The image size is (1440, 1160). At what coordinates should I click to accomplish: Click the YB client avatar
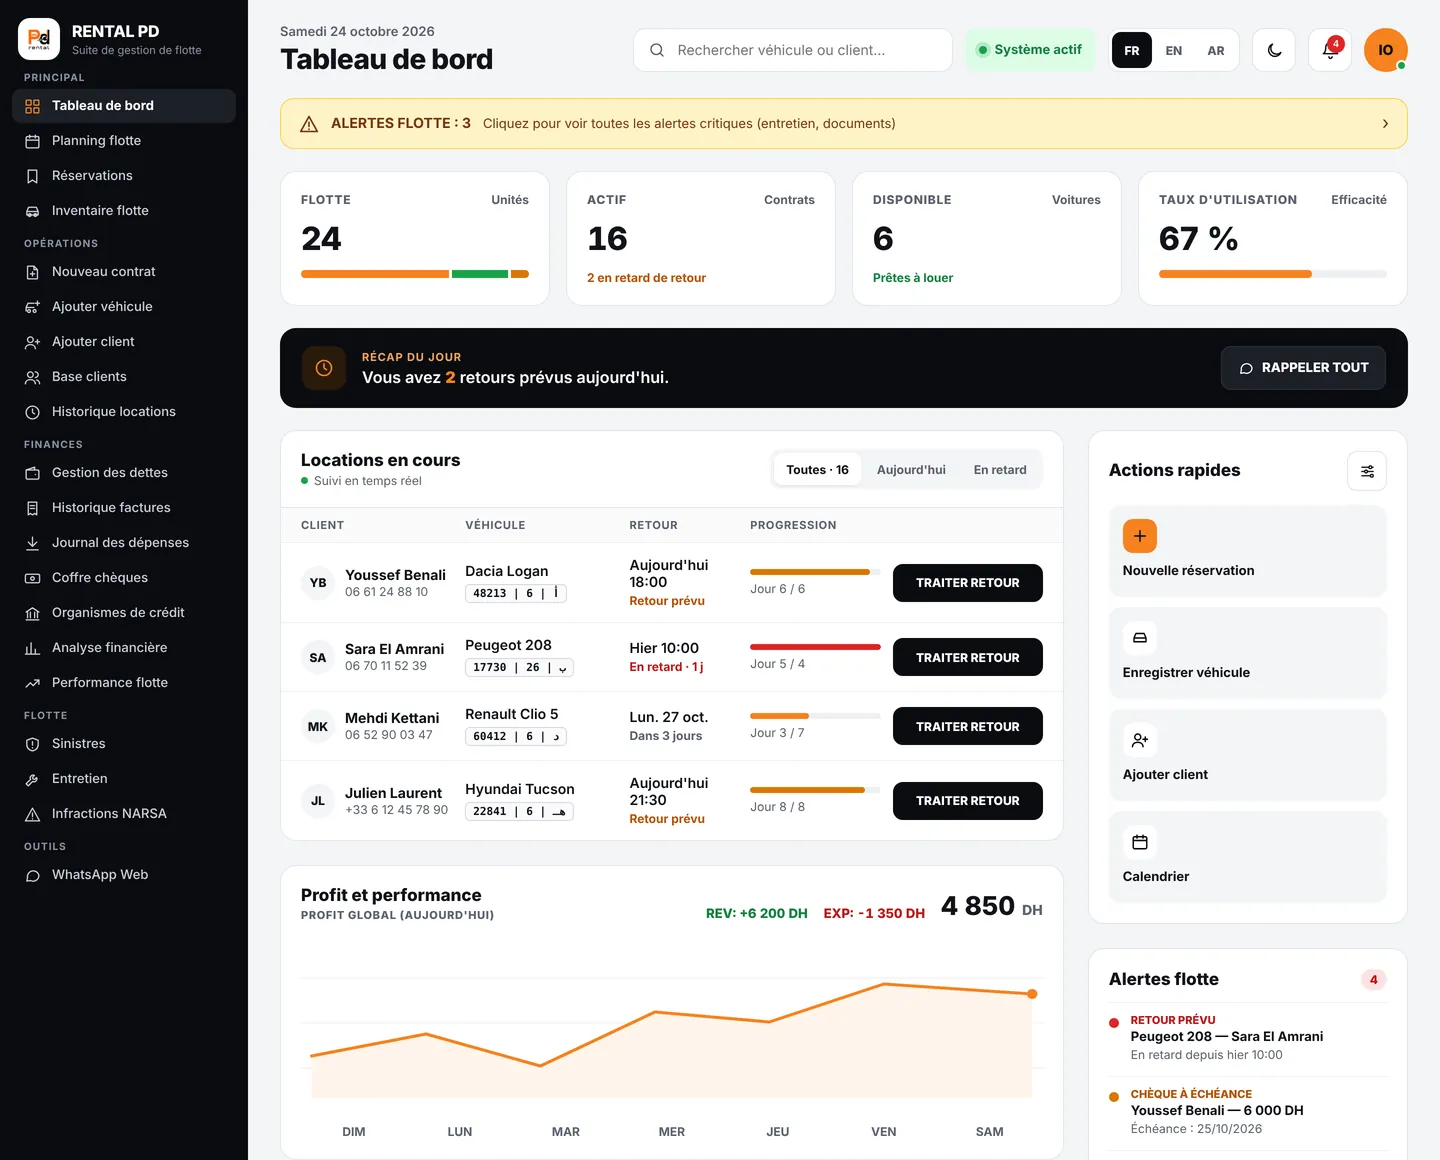pos(318,583)
